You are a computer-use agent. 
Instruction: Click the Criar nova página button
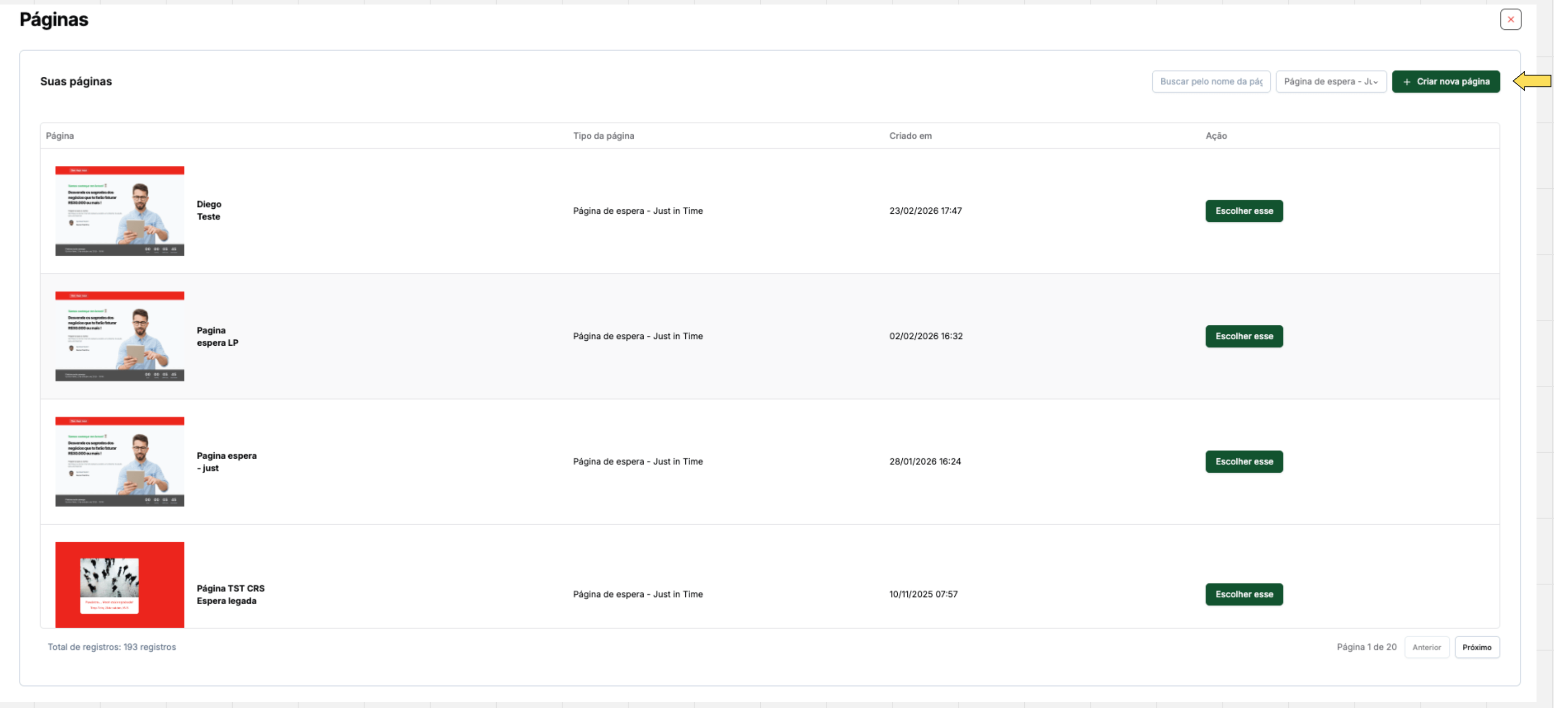[1446, 82]
